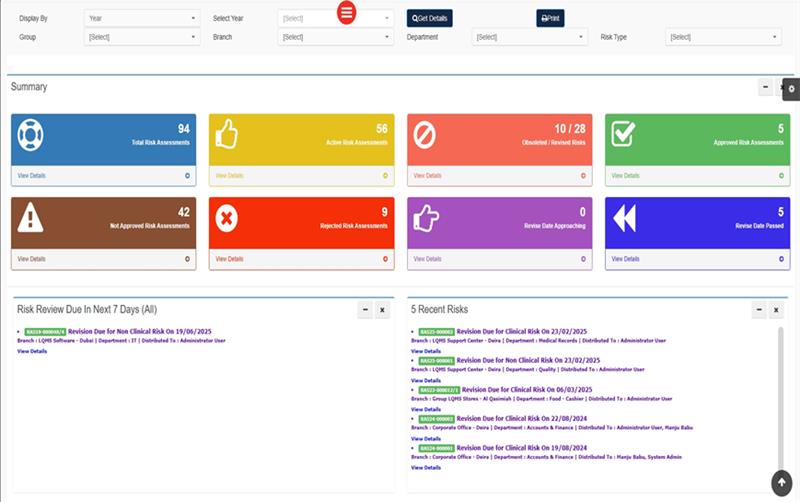Open the Select Year dropdown
The width and height of the screenshot is (800, 502).
pos(336,18)
